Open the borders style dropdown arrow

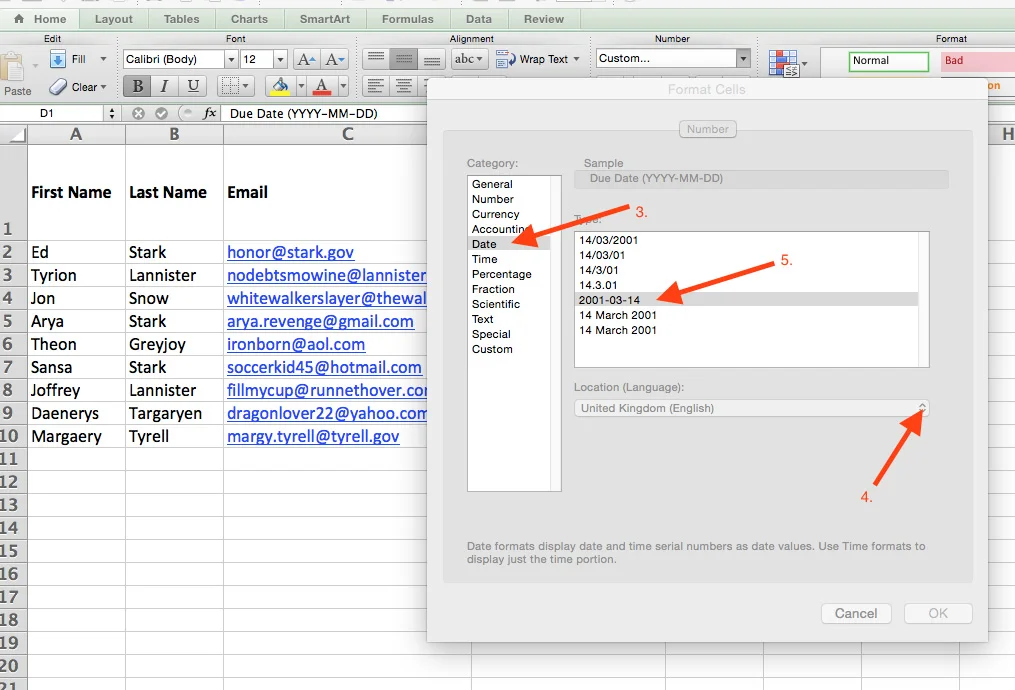coord(246,86)
